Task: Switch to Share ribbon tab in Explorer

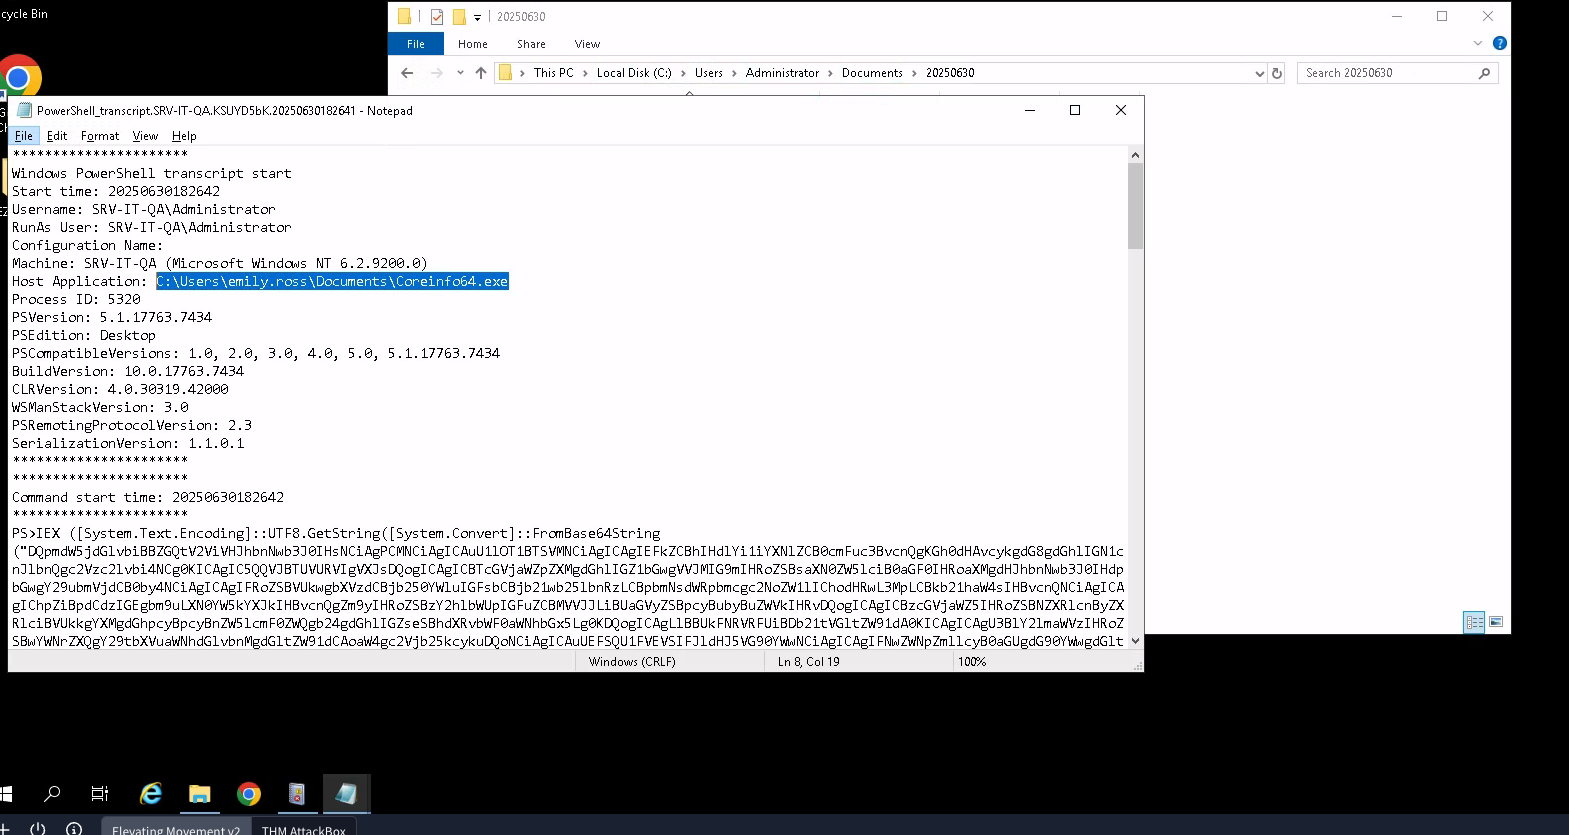Action: point(531,44)
